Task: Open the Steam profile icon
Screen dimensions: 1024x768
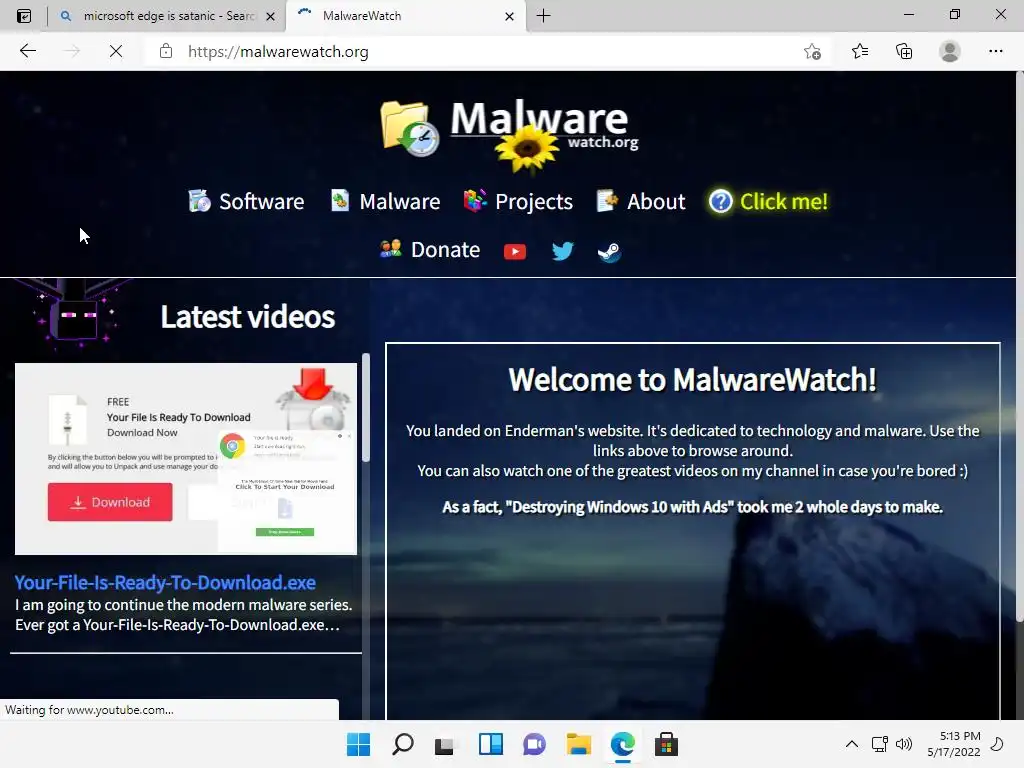Action: [609, 251]
